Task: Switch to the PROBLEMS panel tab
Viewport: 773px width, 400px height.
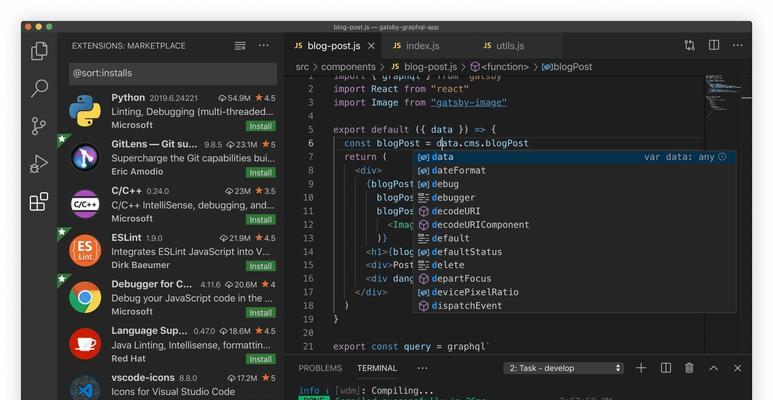Action: [320, 368]
